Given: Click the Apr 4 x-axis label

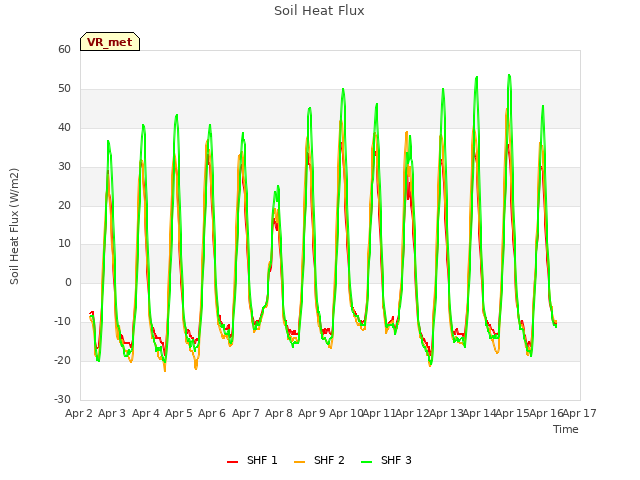Looking at the screenshot, I should click(146, 413).
